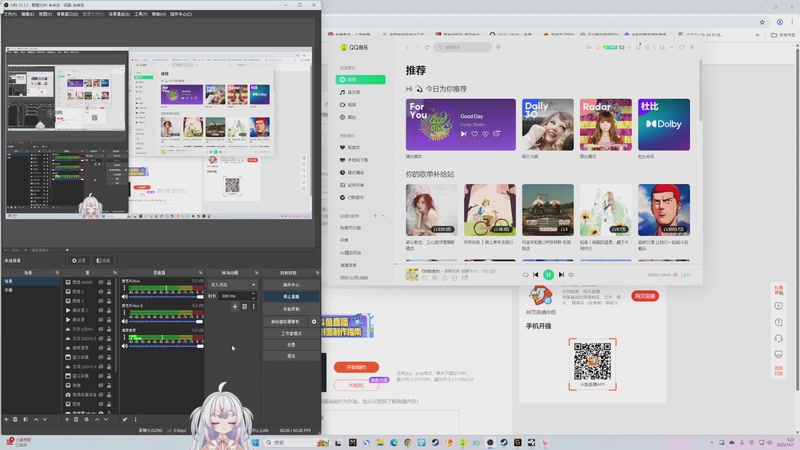Heart the Good Day song on For You card
Viewport: 800px width, 450px height.
click(x=474, y=134)
